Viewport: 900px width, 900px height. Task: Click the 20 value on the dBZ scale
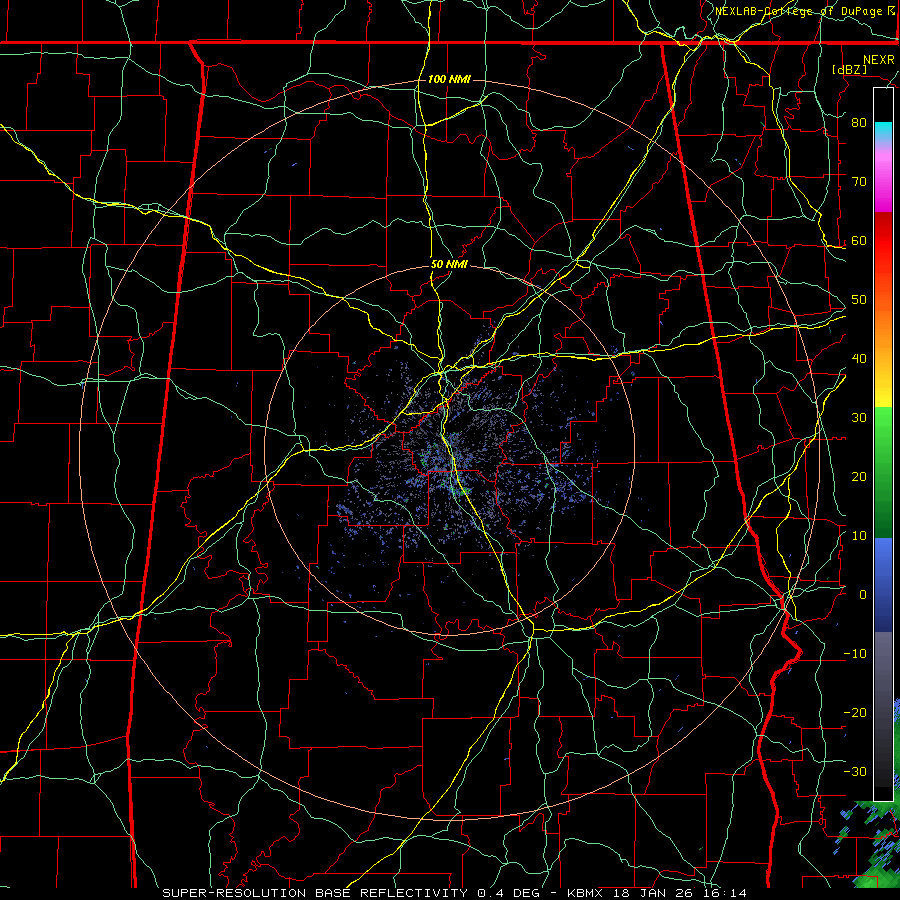859,477
